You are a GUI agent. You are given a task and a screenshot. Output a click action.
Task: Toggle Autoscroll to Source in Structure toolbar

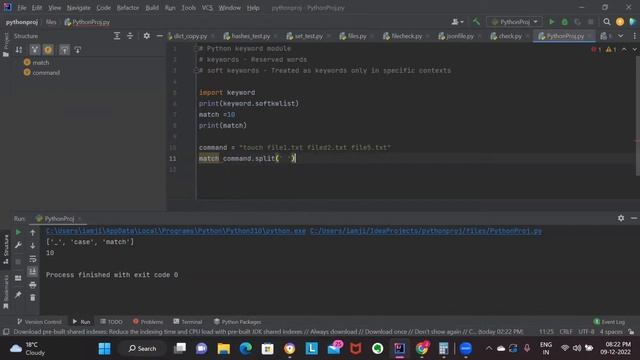[64, 50]
